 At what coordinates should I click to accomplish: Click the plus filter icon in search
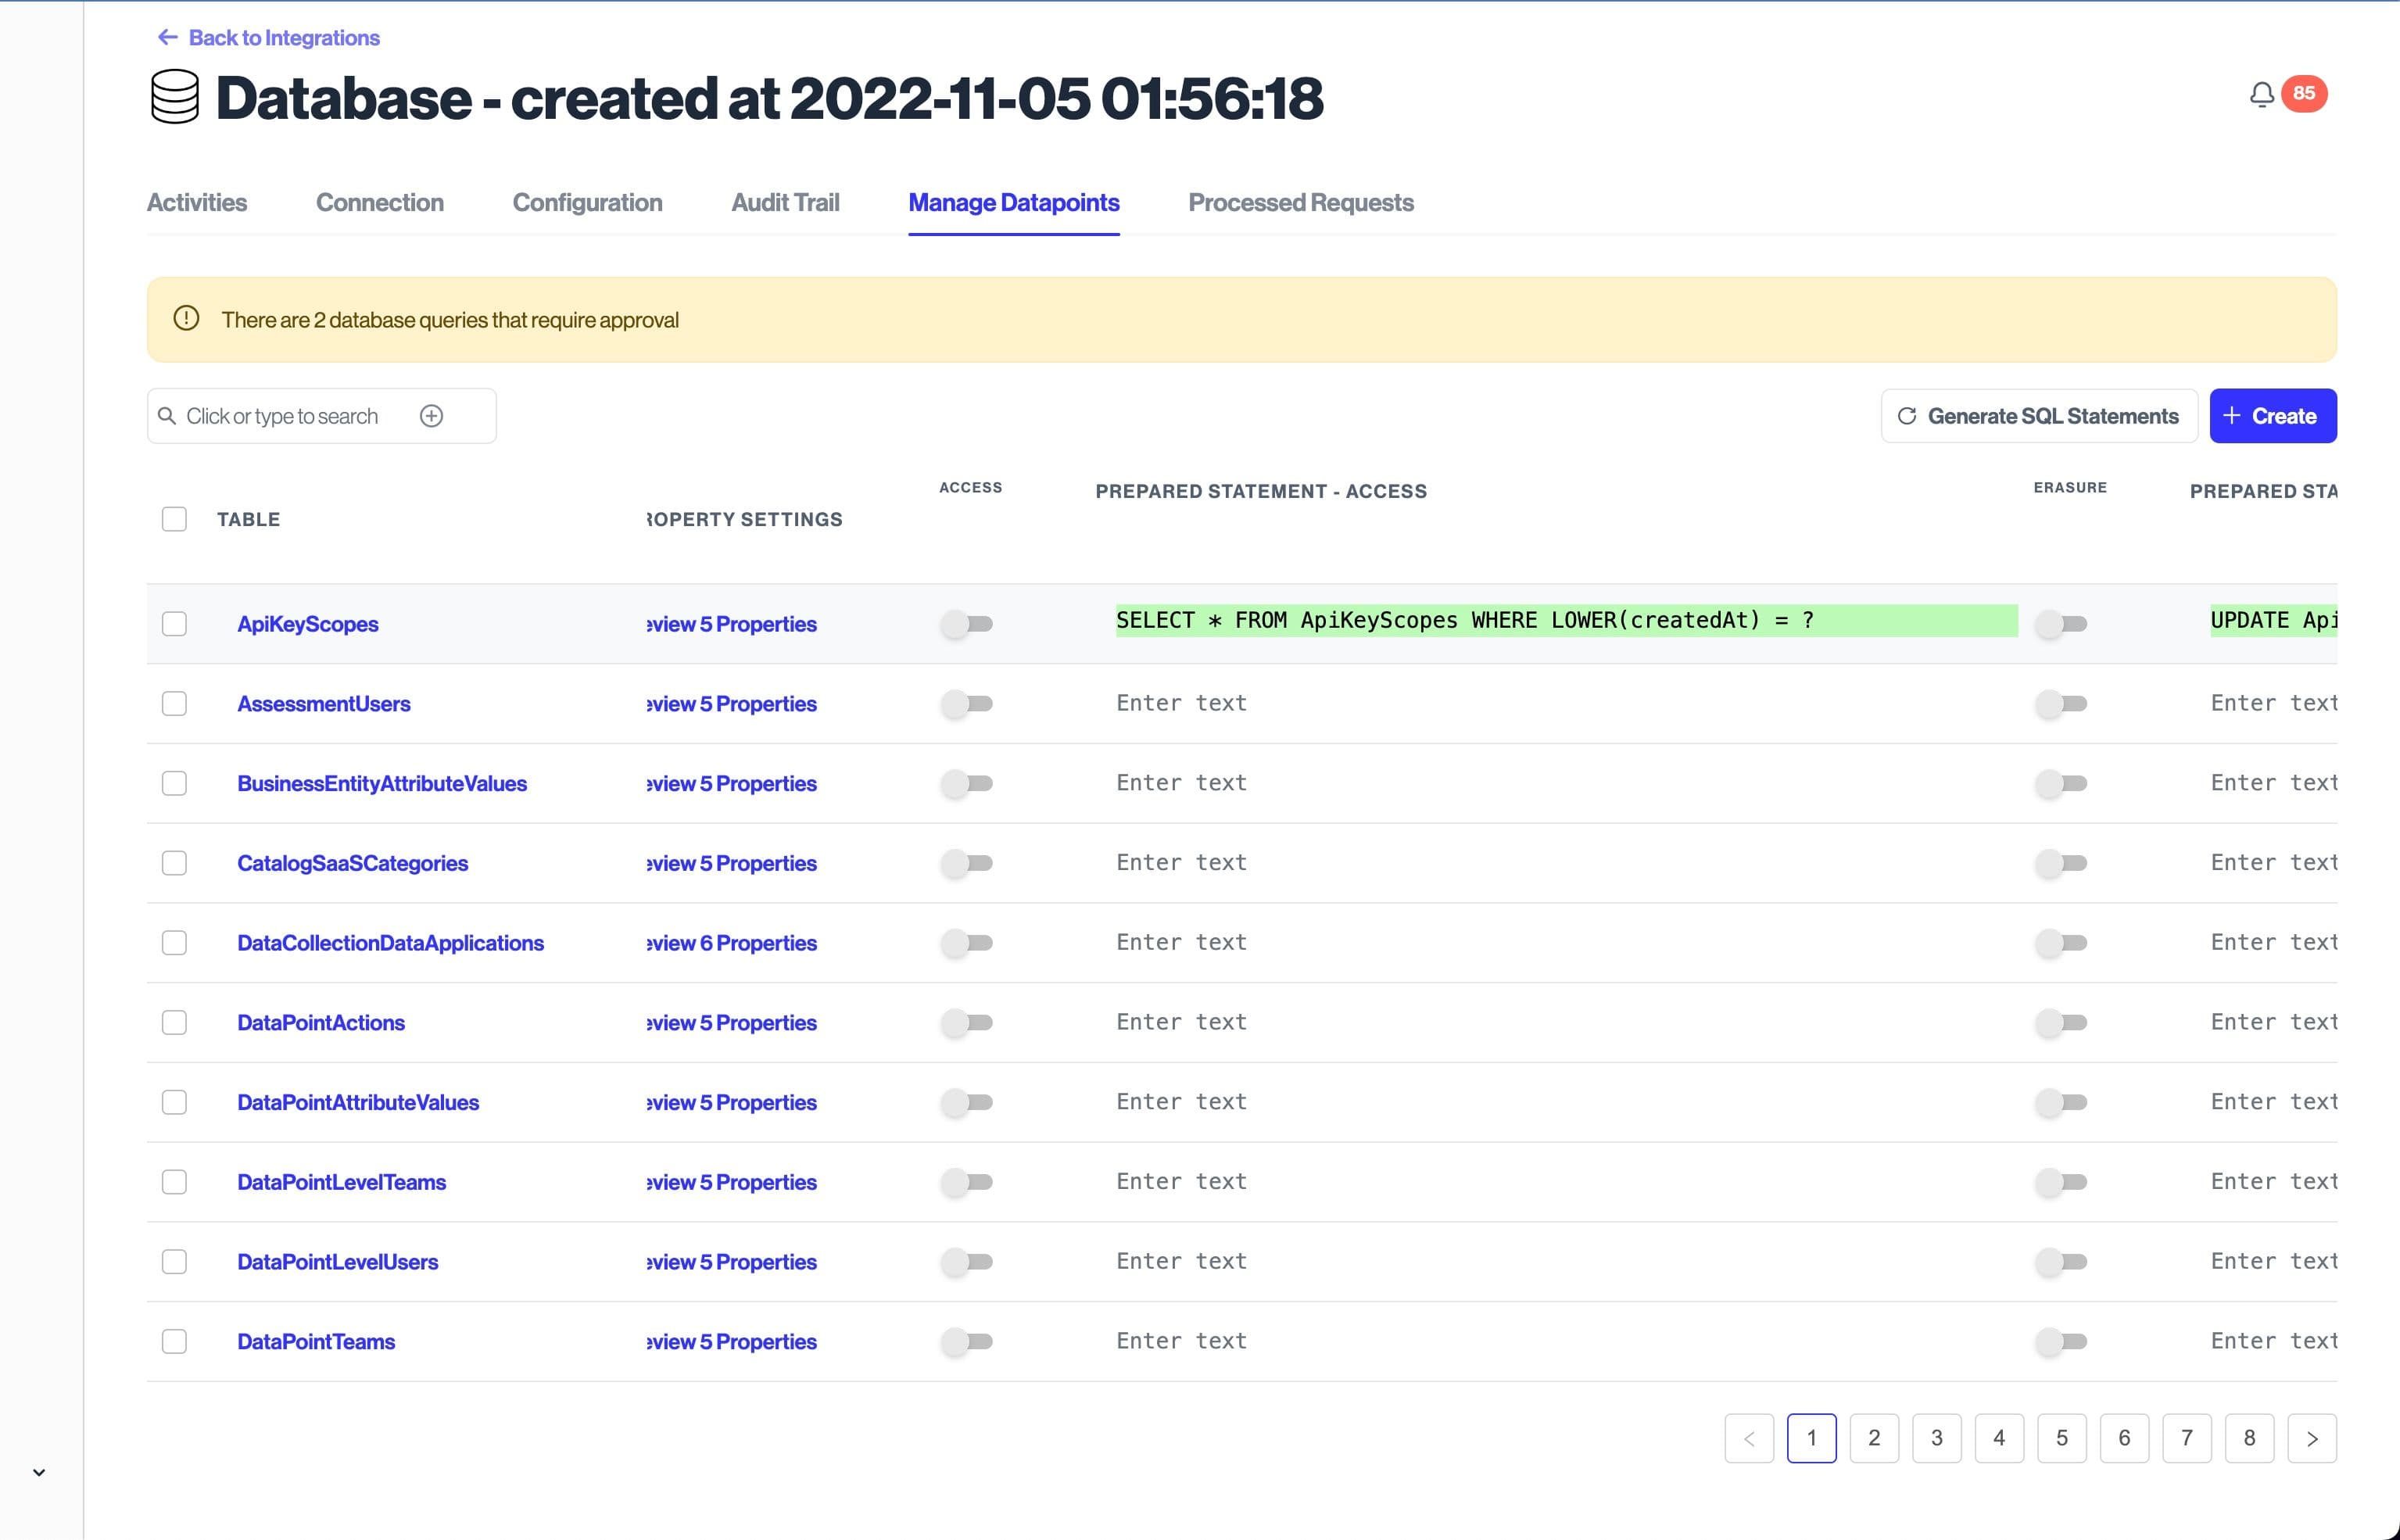tap(431, 416)
